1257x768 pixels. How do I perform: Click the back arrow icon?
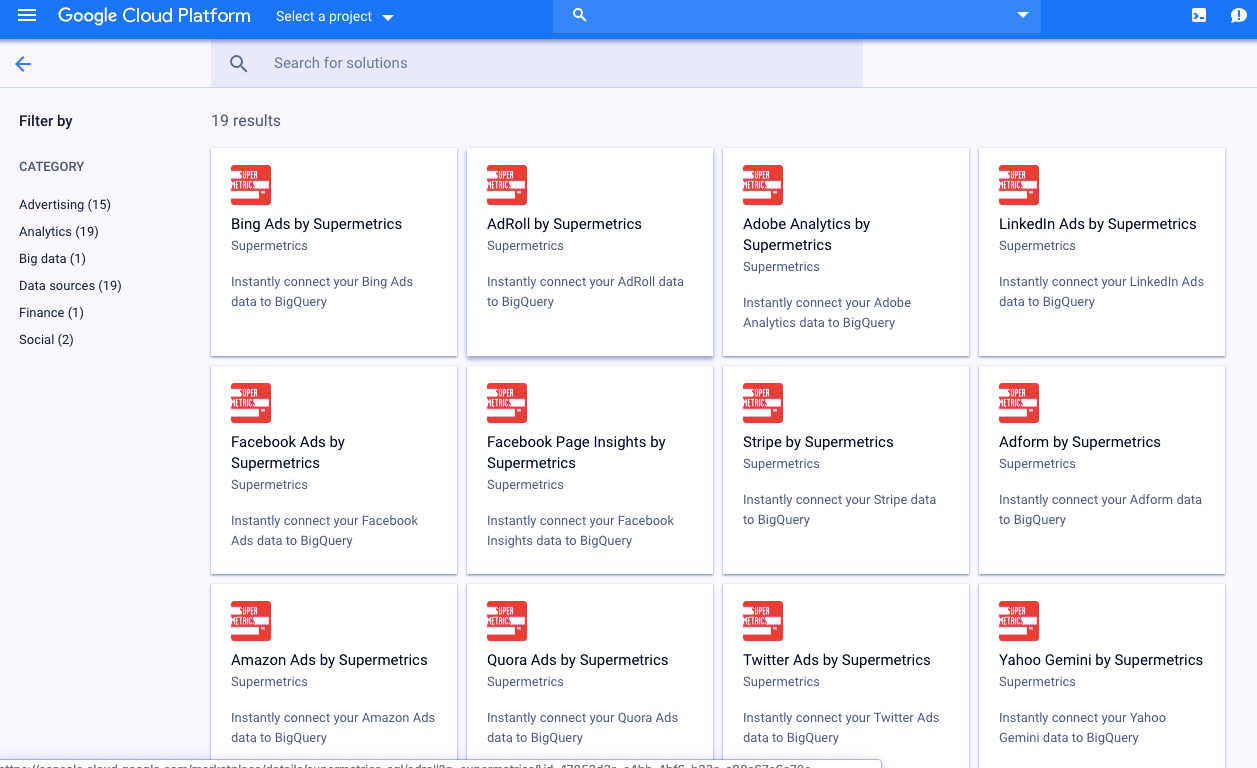pos(24,64)
